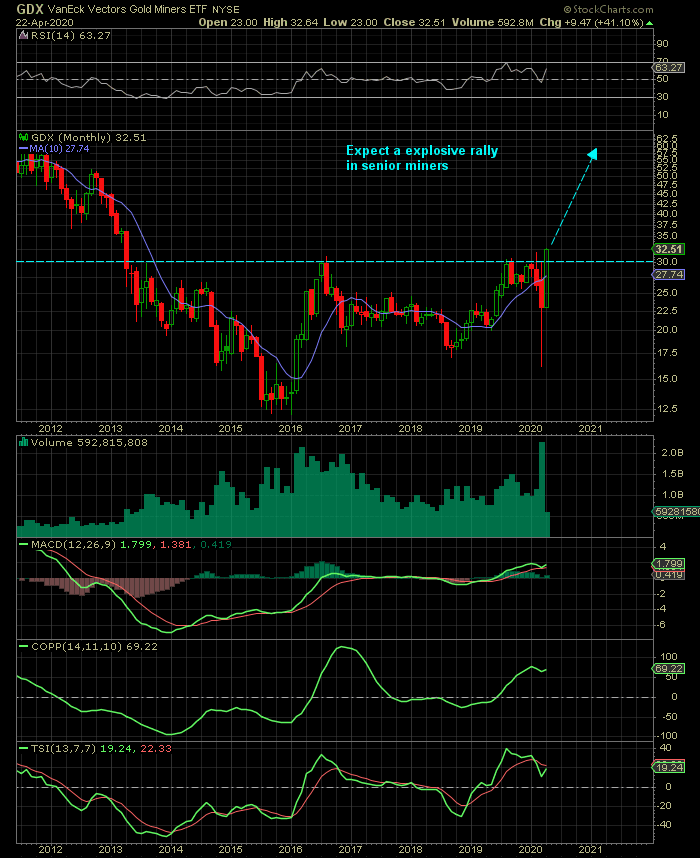The width and height of the screenshot is (700, 858).
Task: Click the RSI(14) indicator legend icon
Action: tap(23, 36)
